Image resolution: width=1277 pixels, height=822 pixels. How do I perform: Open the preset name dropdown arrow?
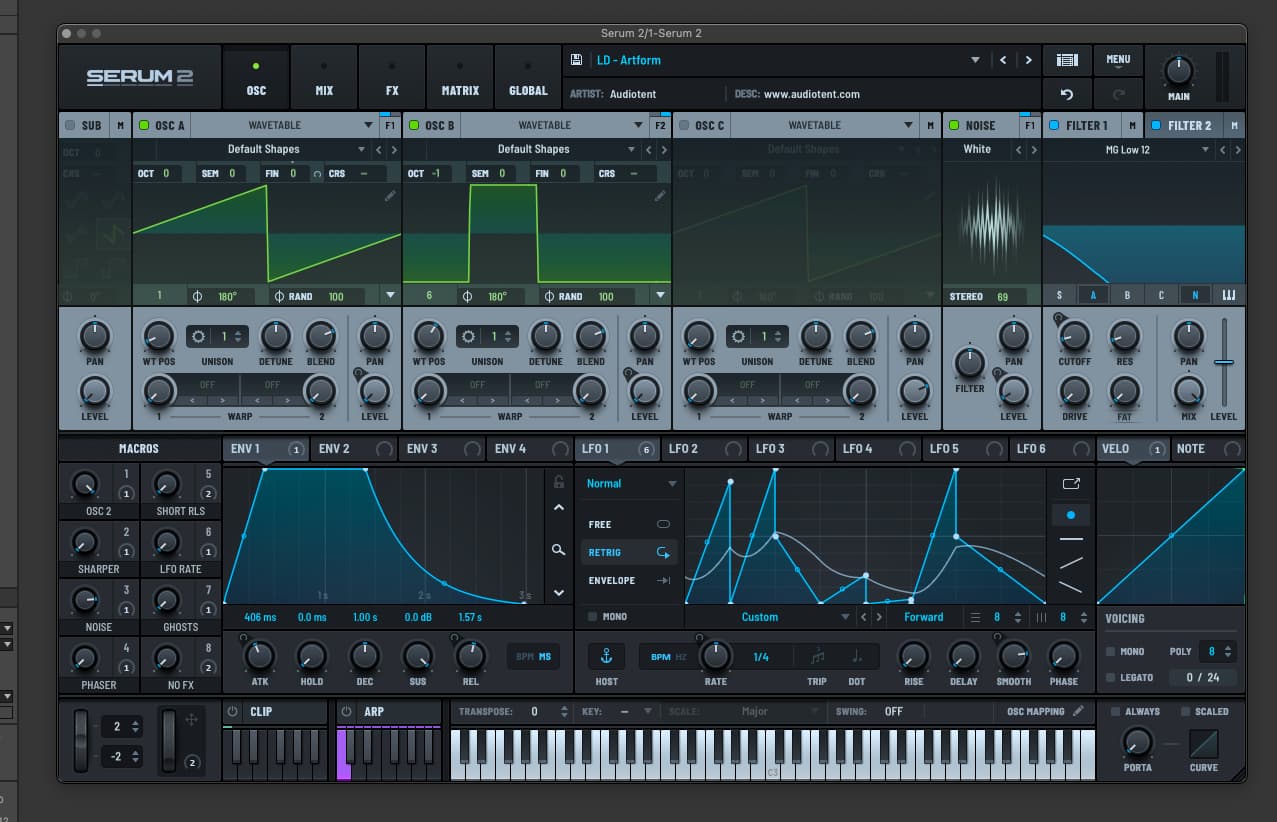pos(975,60)
